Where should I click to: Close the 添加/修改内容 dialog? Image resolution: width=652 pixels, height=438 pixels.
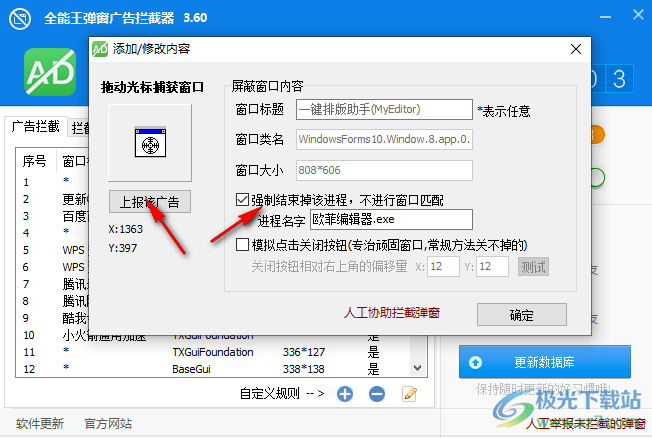[576, 49]
